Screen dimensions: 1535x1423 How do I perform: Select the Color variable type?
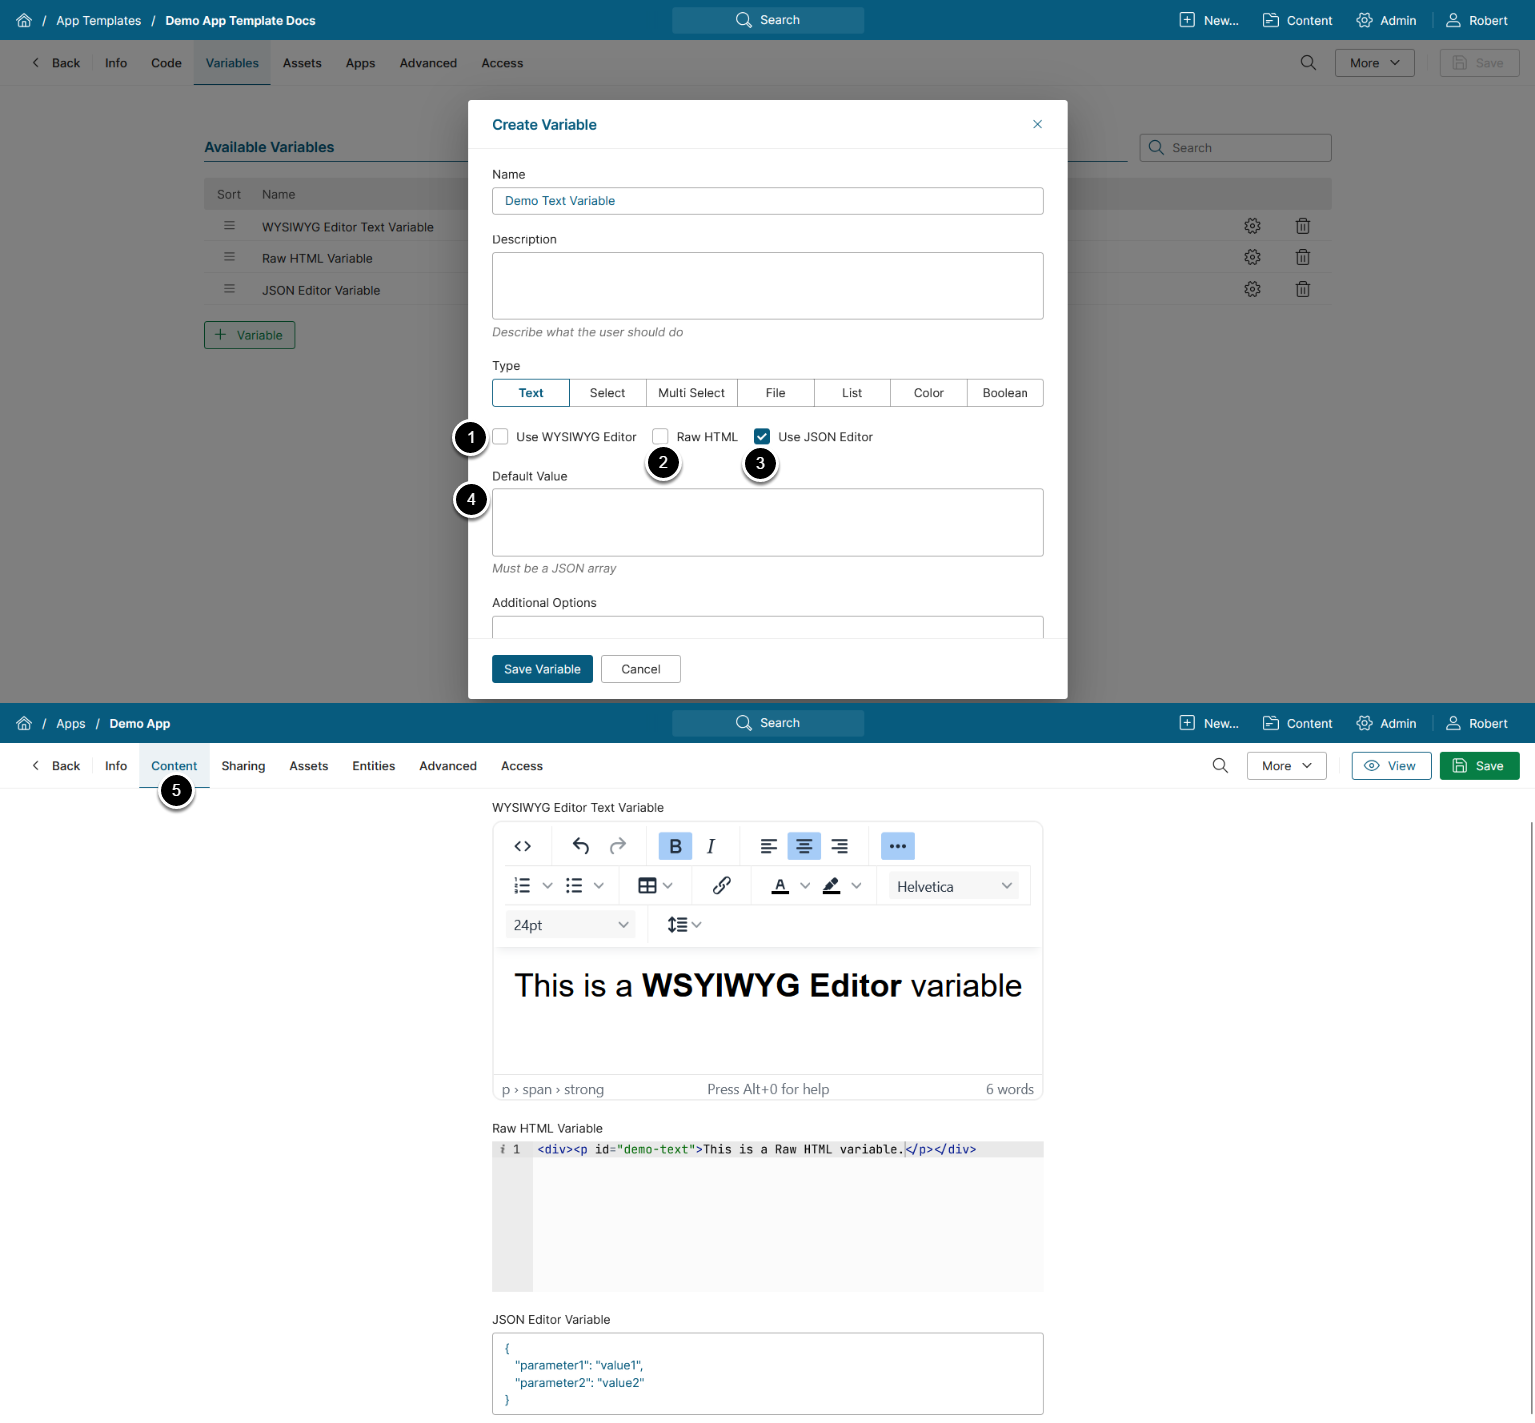[929, 393]
